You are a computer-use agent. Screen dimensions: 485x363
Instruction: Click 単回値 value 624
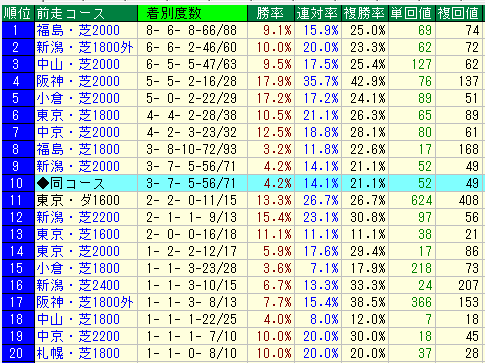point(422,201)
